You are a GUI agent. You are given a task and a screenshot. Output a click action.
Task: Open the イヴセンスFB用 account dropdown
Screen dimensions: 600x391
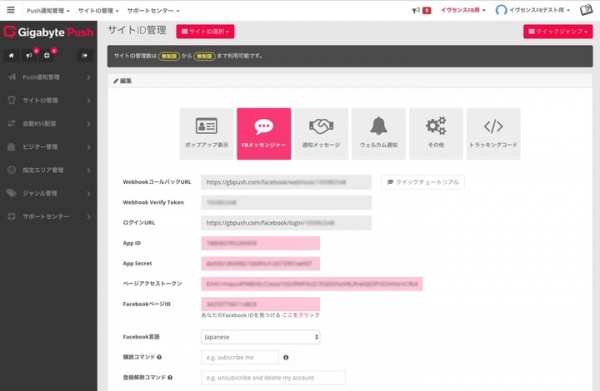tap(463, 10)
